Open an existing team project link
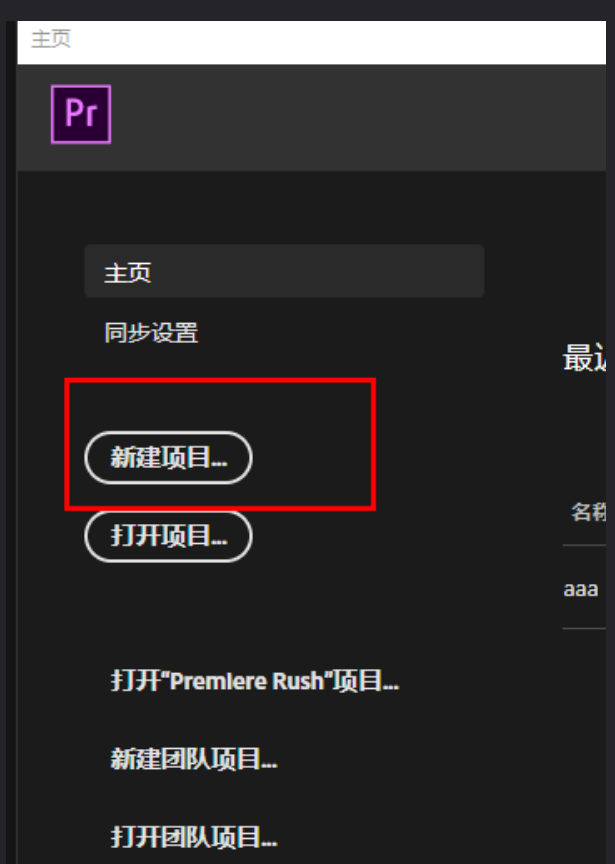Screen dimensions: 615x864 pos(193,838)
